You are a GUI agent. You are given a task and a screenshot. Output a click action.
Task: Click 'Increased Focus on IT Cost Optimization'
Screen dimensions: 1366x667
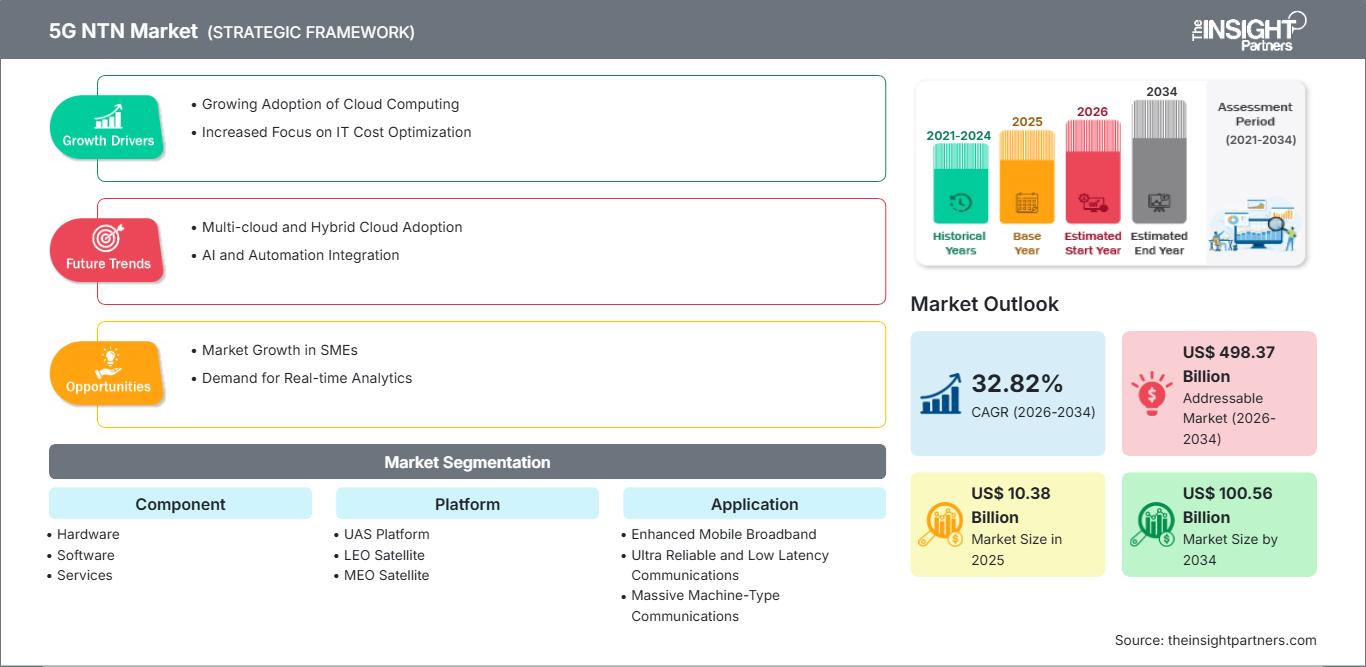coord(336,132)
